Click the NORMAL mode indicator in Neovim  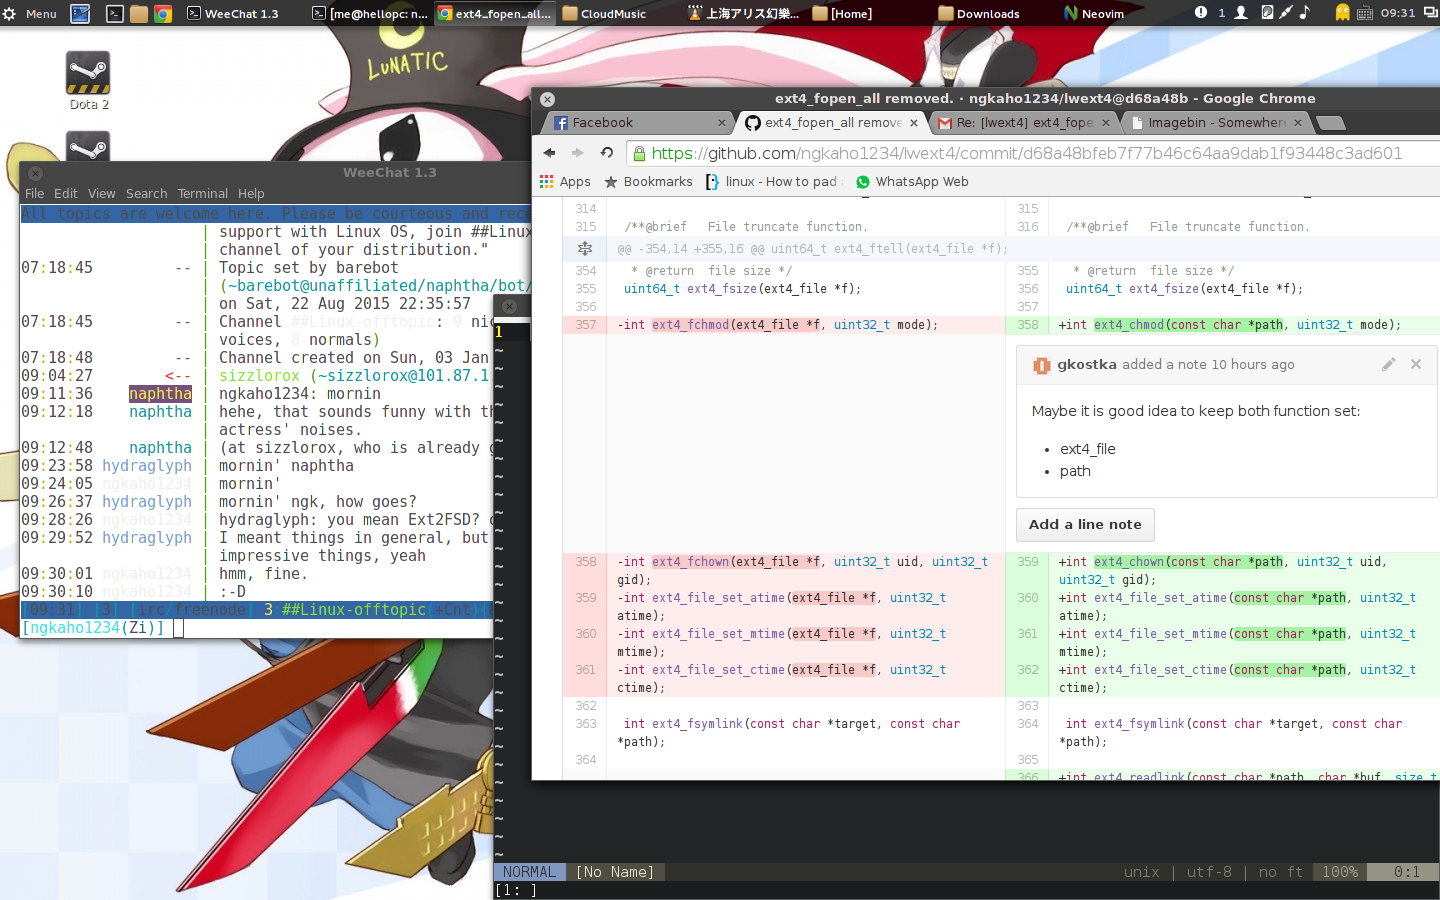click(x=529, y=872)
